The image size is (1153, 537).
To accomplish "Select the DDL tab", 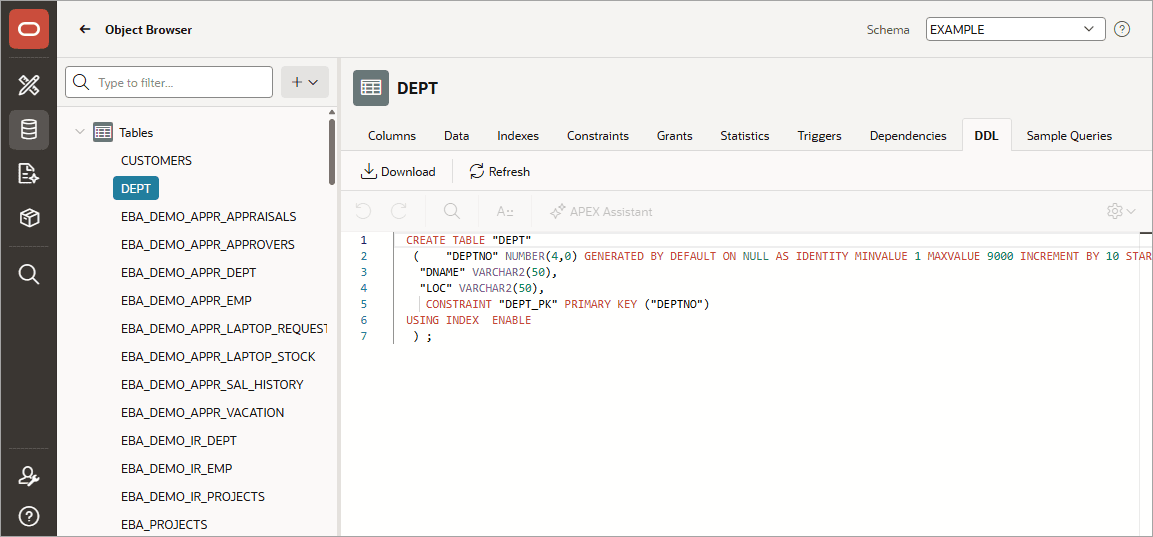I will [x=986, y=135].
